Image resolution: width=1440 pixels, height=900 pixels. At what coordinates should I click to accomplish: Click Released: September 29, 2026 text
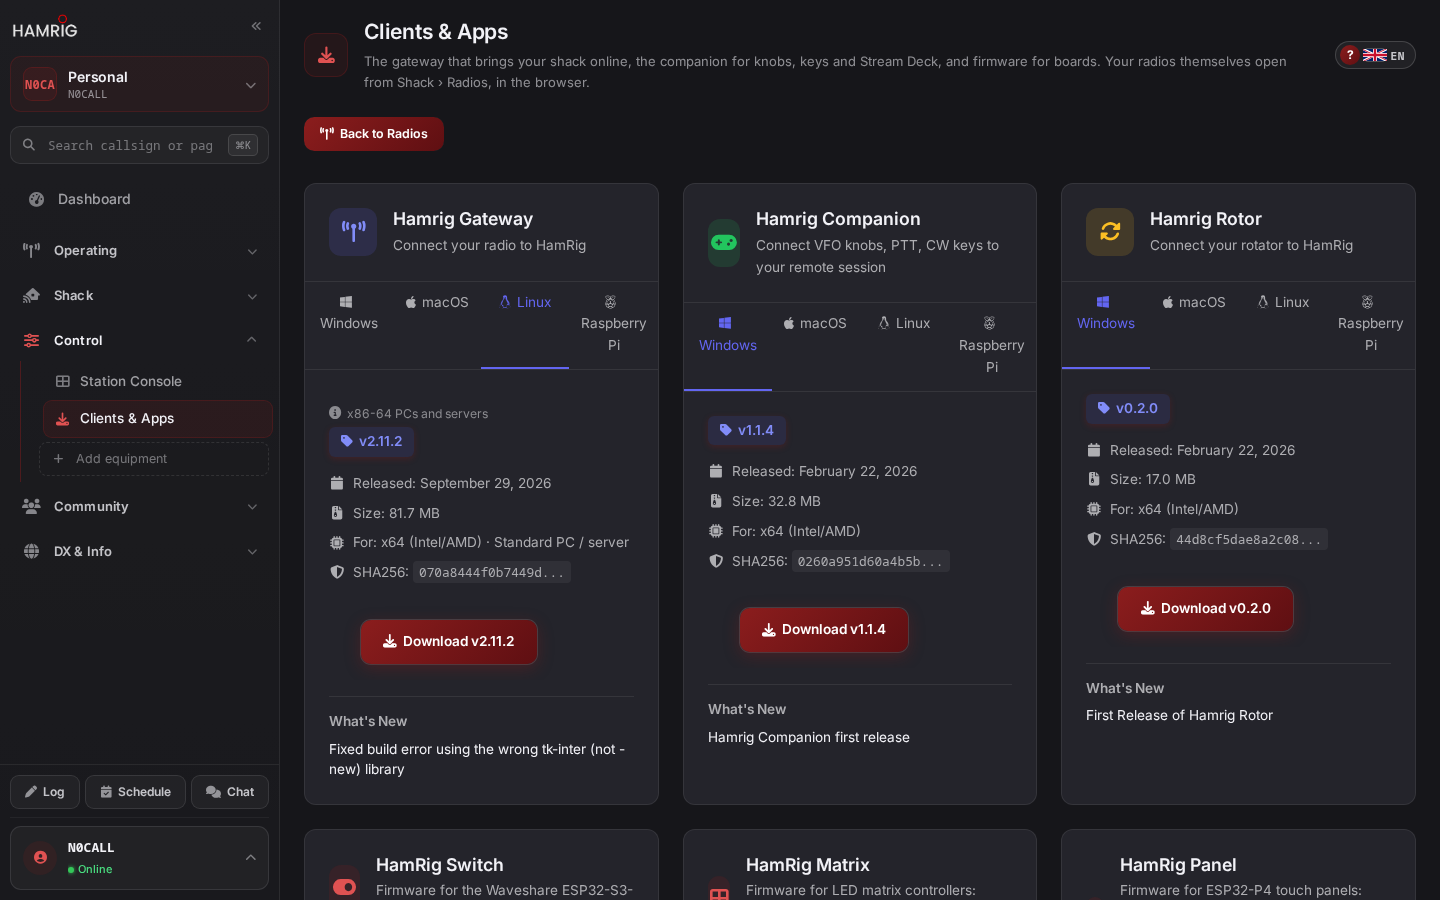[452, 484]
